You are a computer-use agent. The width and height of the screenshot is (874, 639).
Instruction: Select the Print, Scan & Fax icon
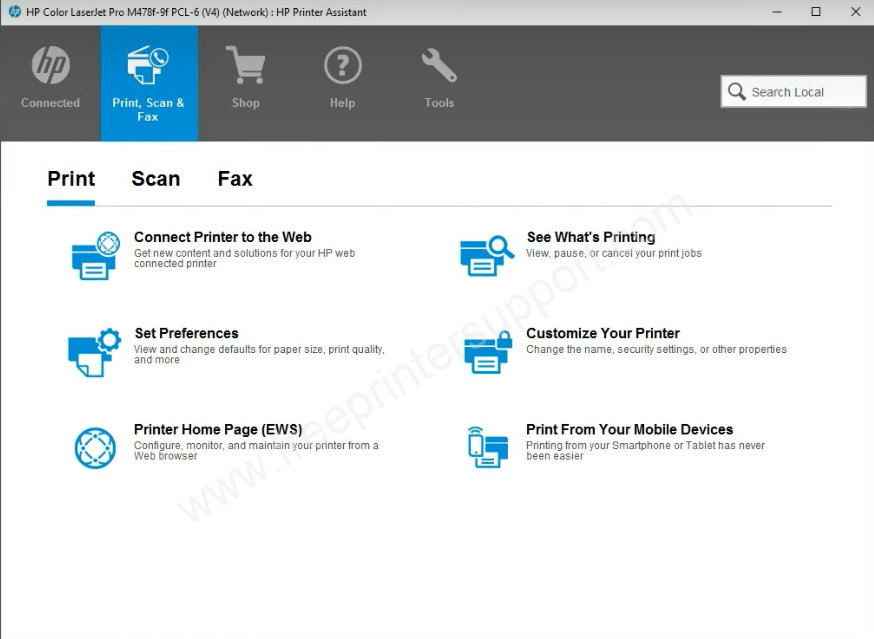pyautogui.click(x=148, y=65)
